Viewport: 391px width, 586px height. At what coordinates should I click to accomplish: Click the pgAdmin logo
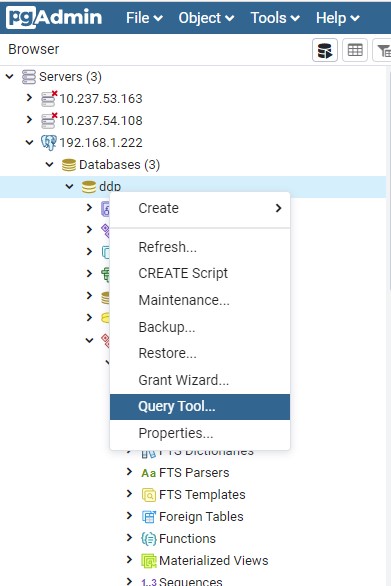pyautogui.click(x=54, y=18)
